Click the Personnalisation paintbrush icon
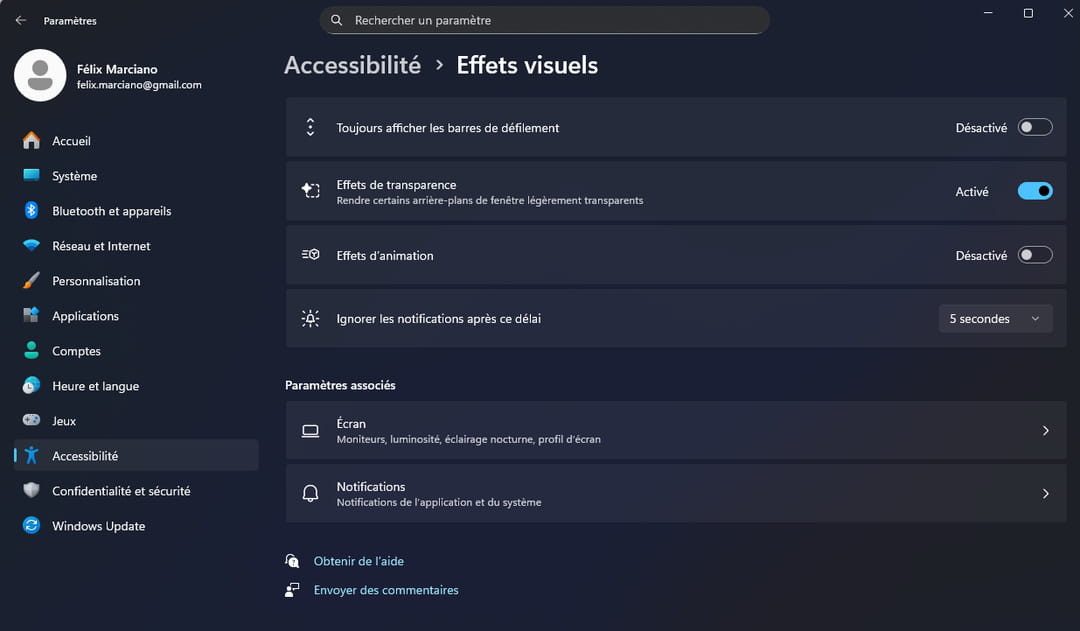The image size is (1080, 631). point(31,281)
